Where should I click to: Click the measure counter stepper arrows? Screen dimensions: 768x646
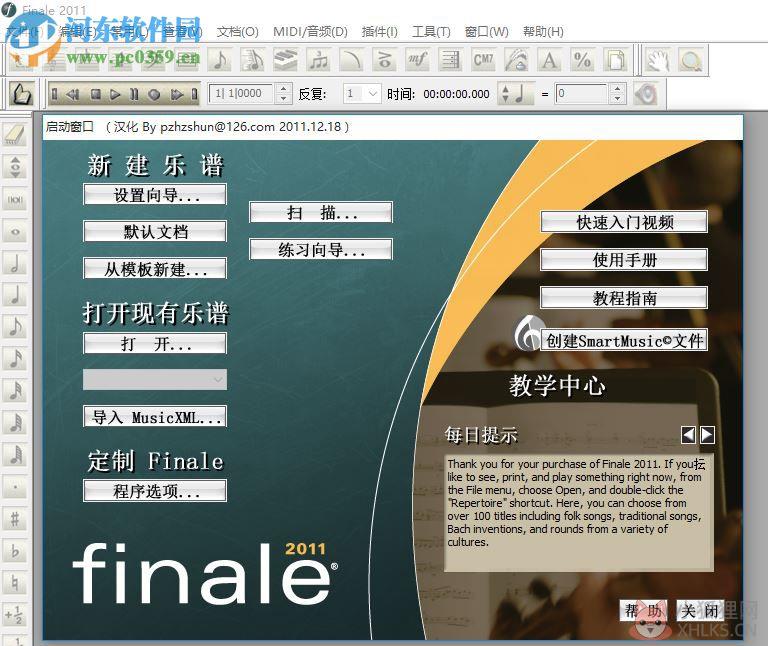(x=283, y=93)
